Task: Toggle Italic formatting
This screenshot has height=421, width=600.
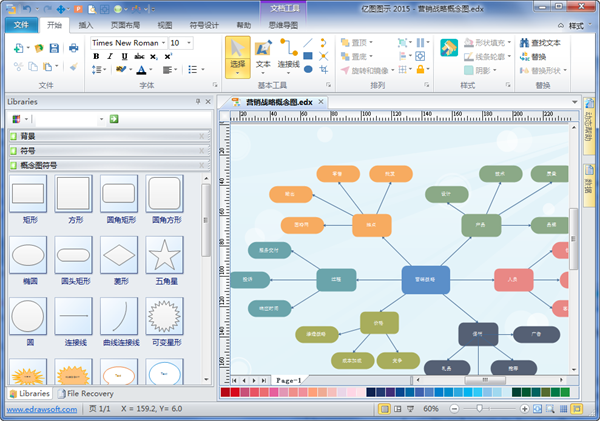Action: (x=110, y=57)
